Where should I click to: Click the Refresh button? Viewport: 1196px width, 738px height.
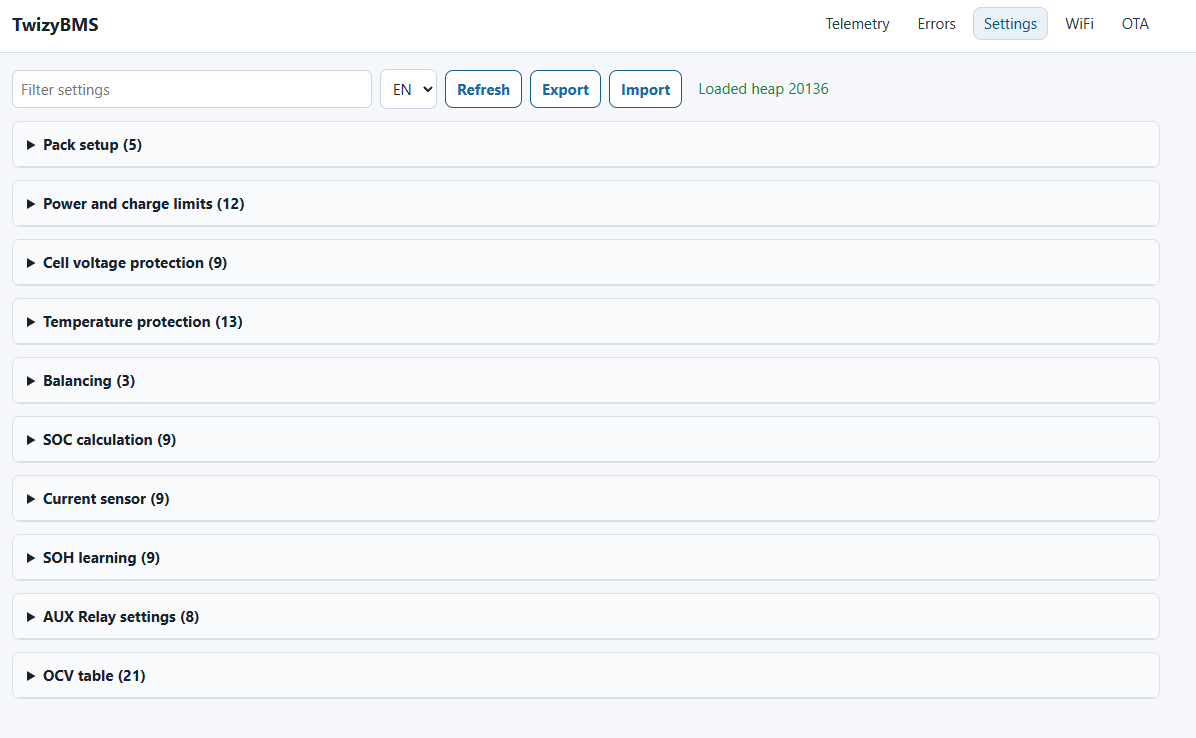click(484, 89)
